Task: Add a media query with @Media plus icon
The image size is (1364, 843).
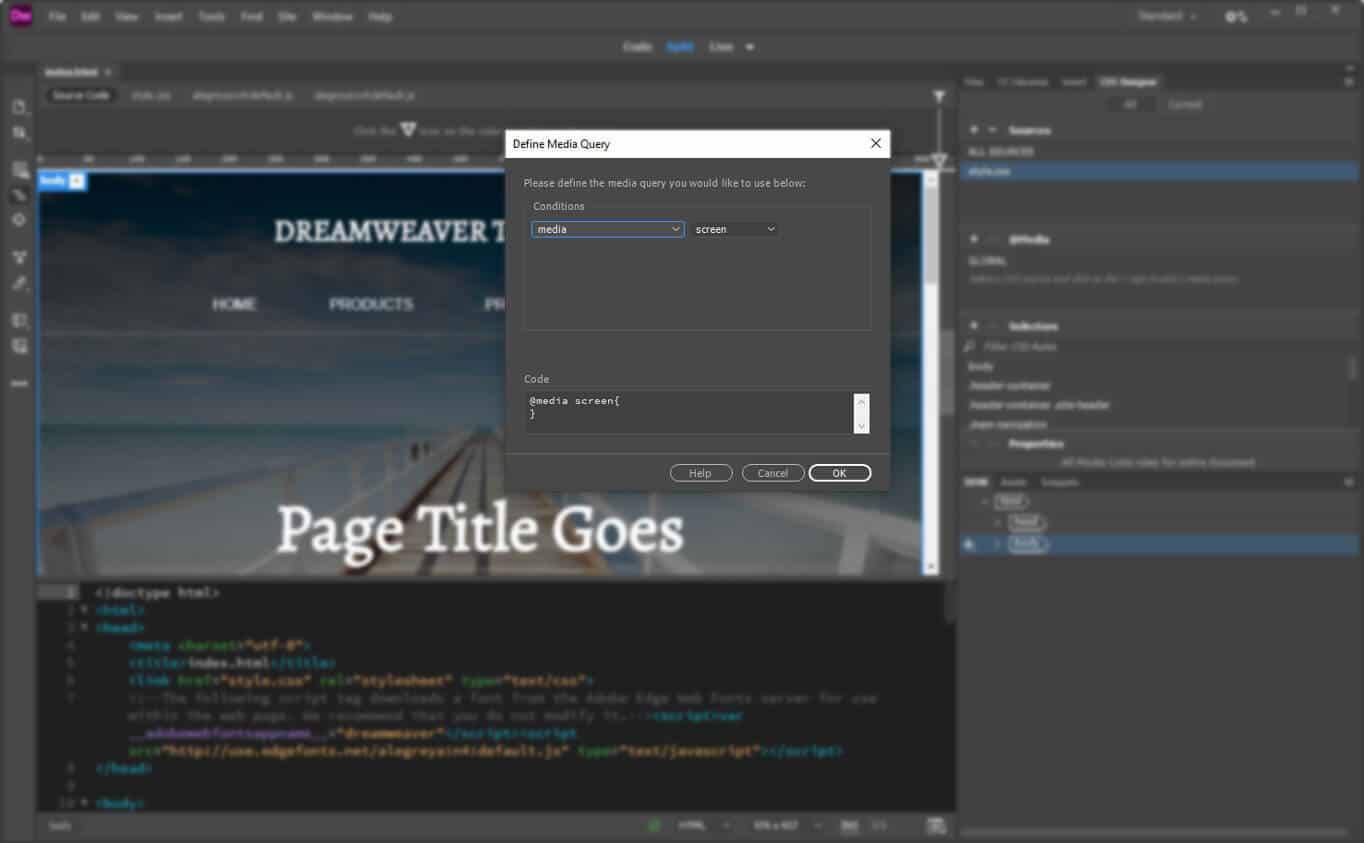Action: [973, 240]
